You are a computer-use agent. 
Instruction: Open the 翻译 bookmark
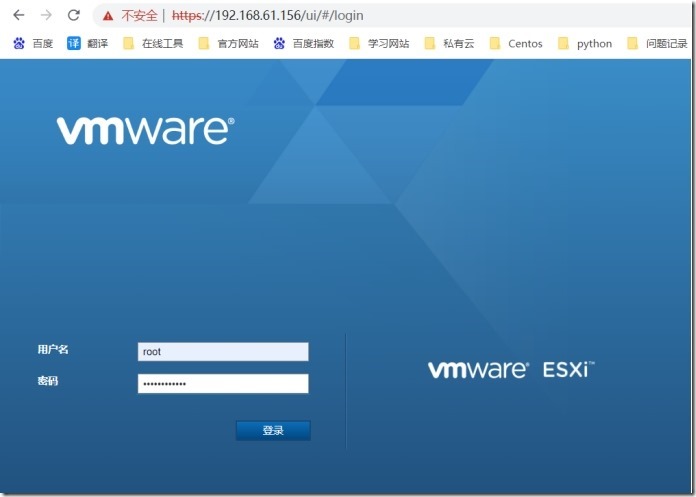coord(87,43)
